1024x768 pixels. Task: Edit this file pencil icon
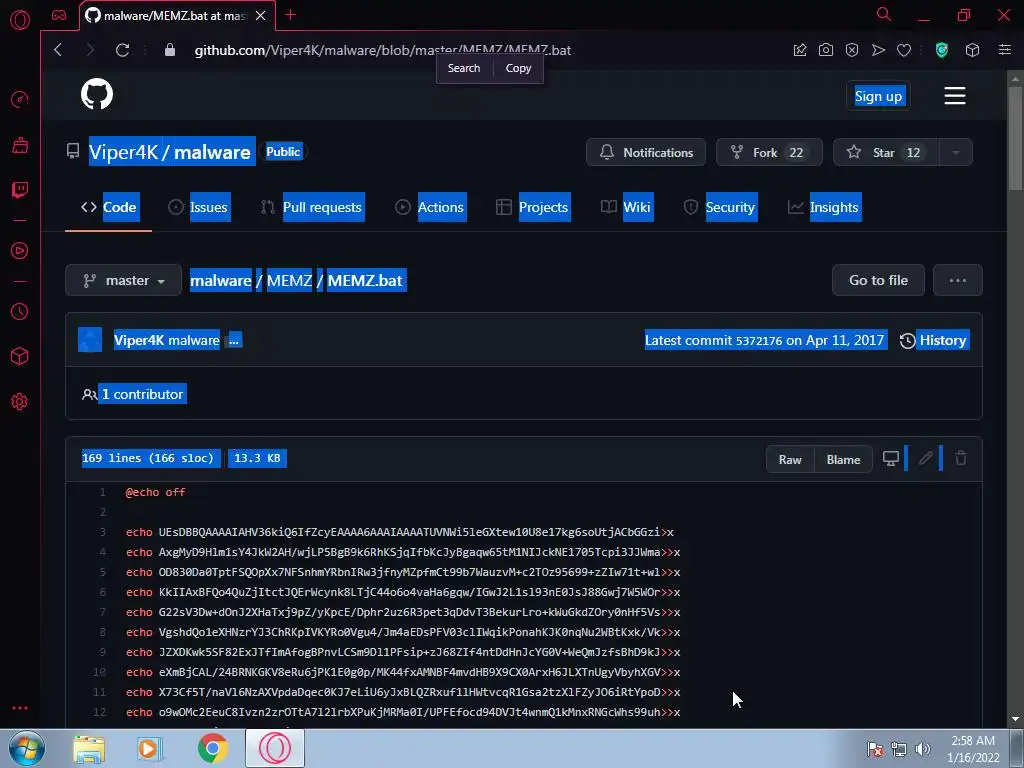pyautogui.click(x=925, y=458)
